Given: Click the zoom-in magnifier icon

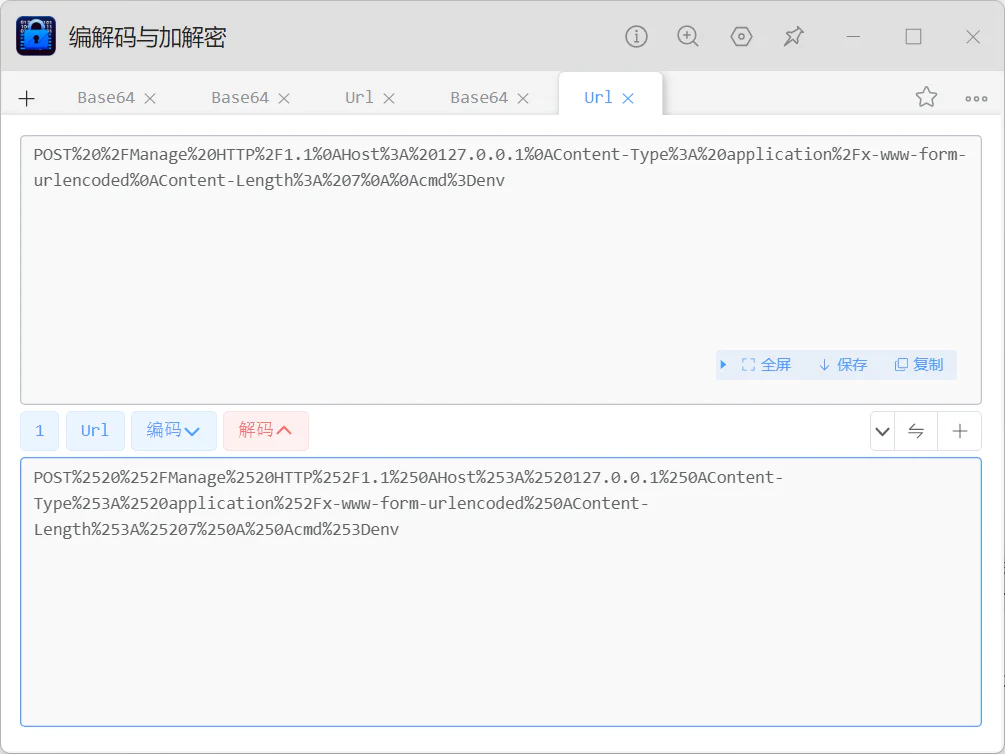Looking at the screenshot, I should [x=688, y=37].
